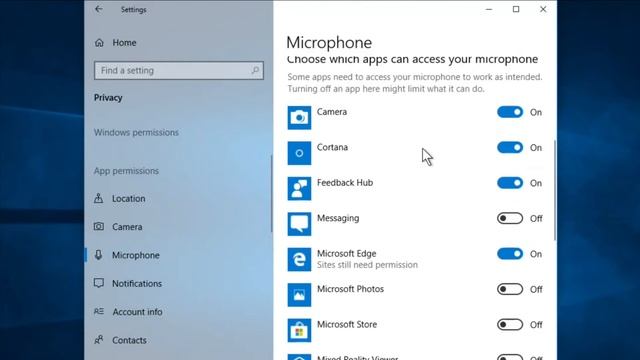Switch off Microsoft Edge microphone access
640x360 pixels.
pos(510,254)
